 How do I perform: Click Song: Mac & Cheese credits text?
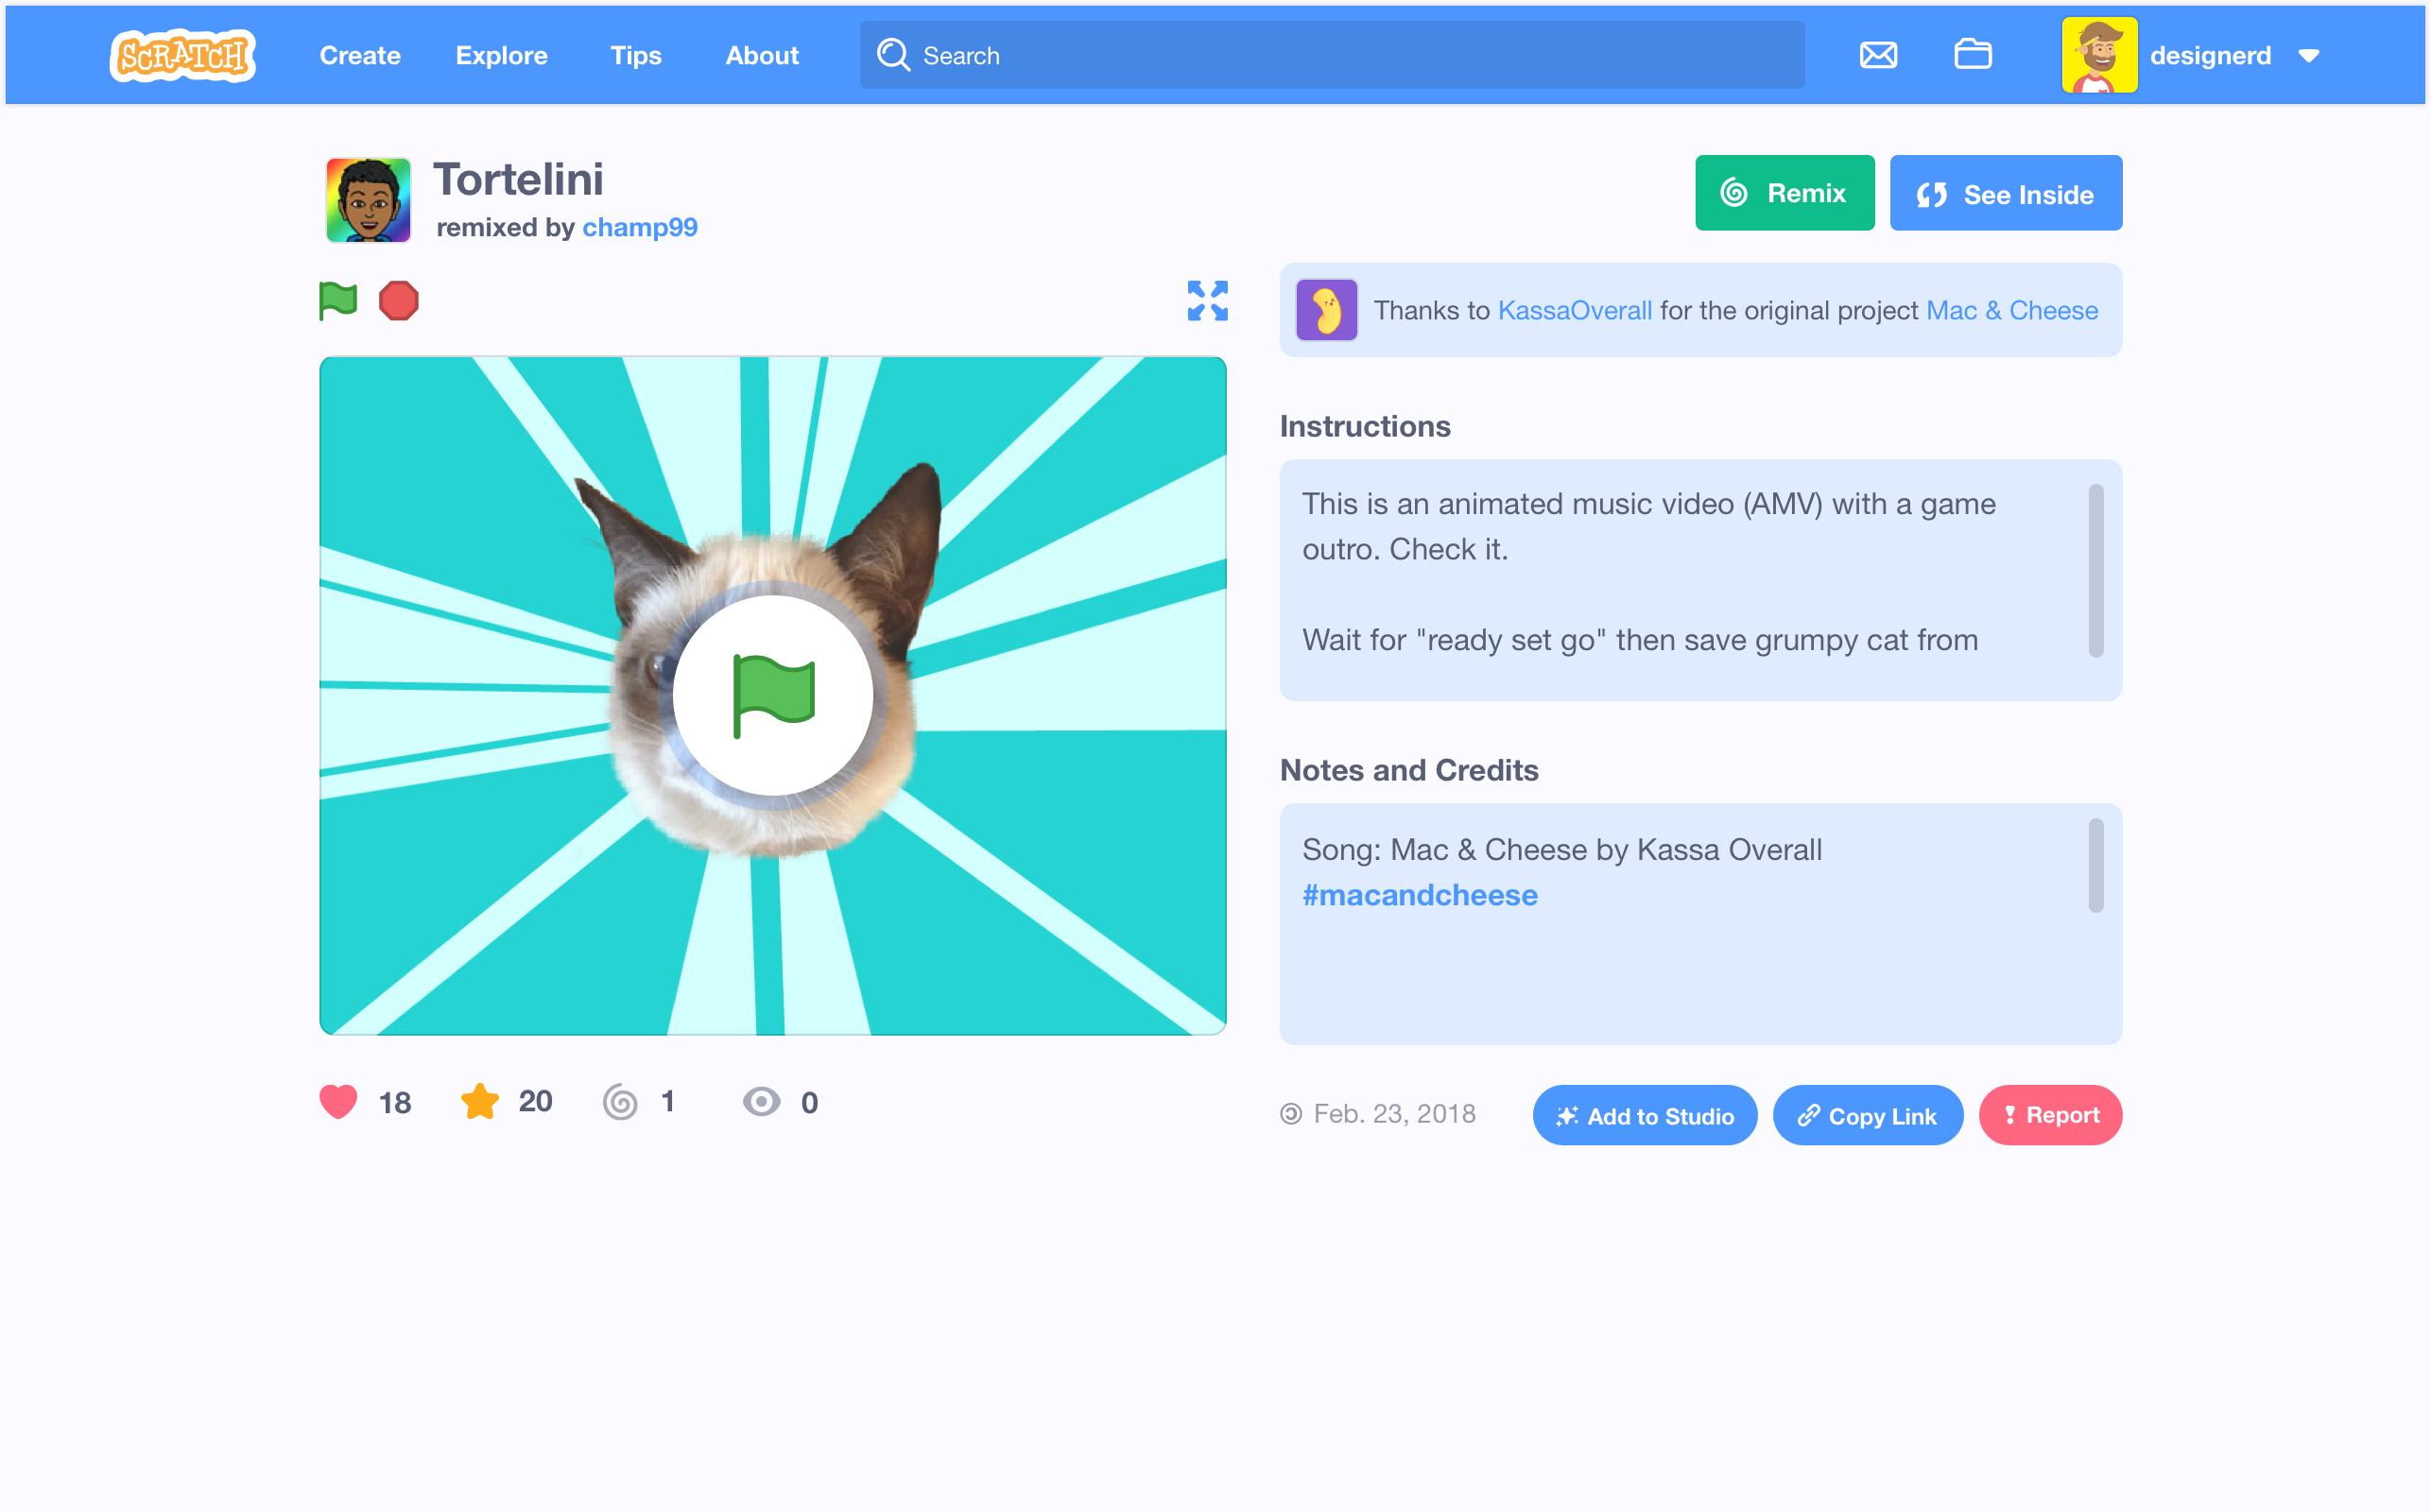click(1561, 850)
